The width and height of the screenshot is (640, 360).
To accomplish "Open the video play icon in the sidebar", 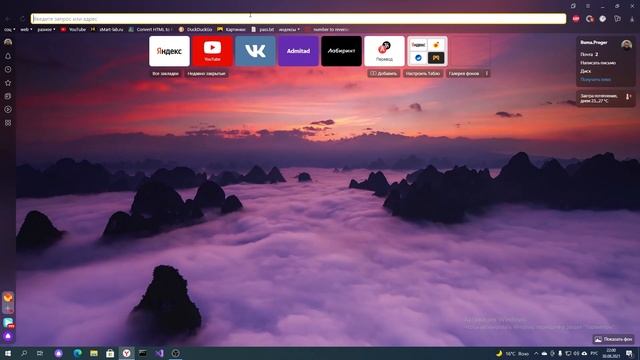I will [x=8, y=109].
